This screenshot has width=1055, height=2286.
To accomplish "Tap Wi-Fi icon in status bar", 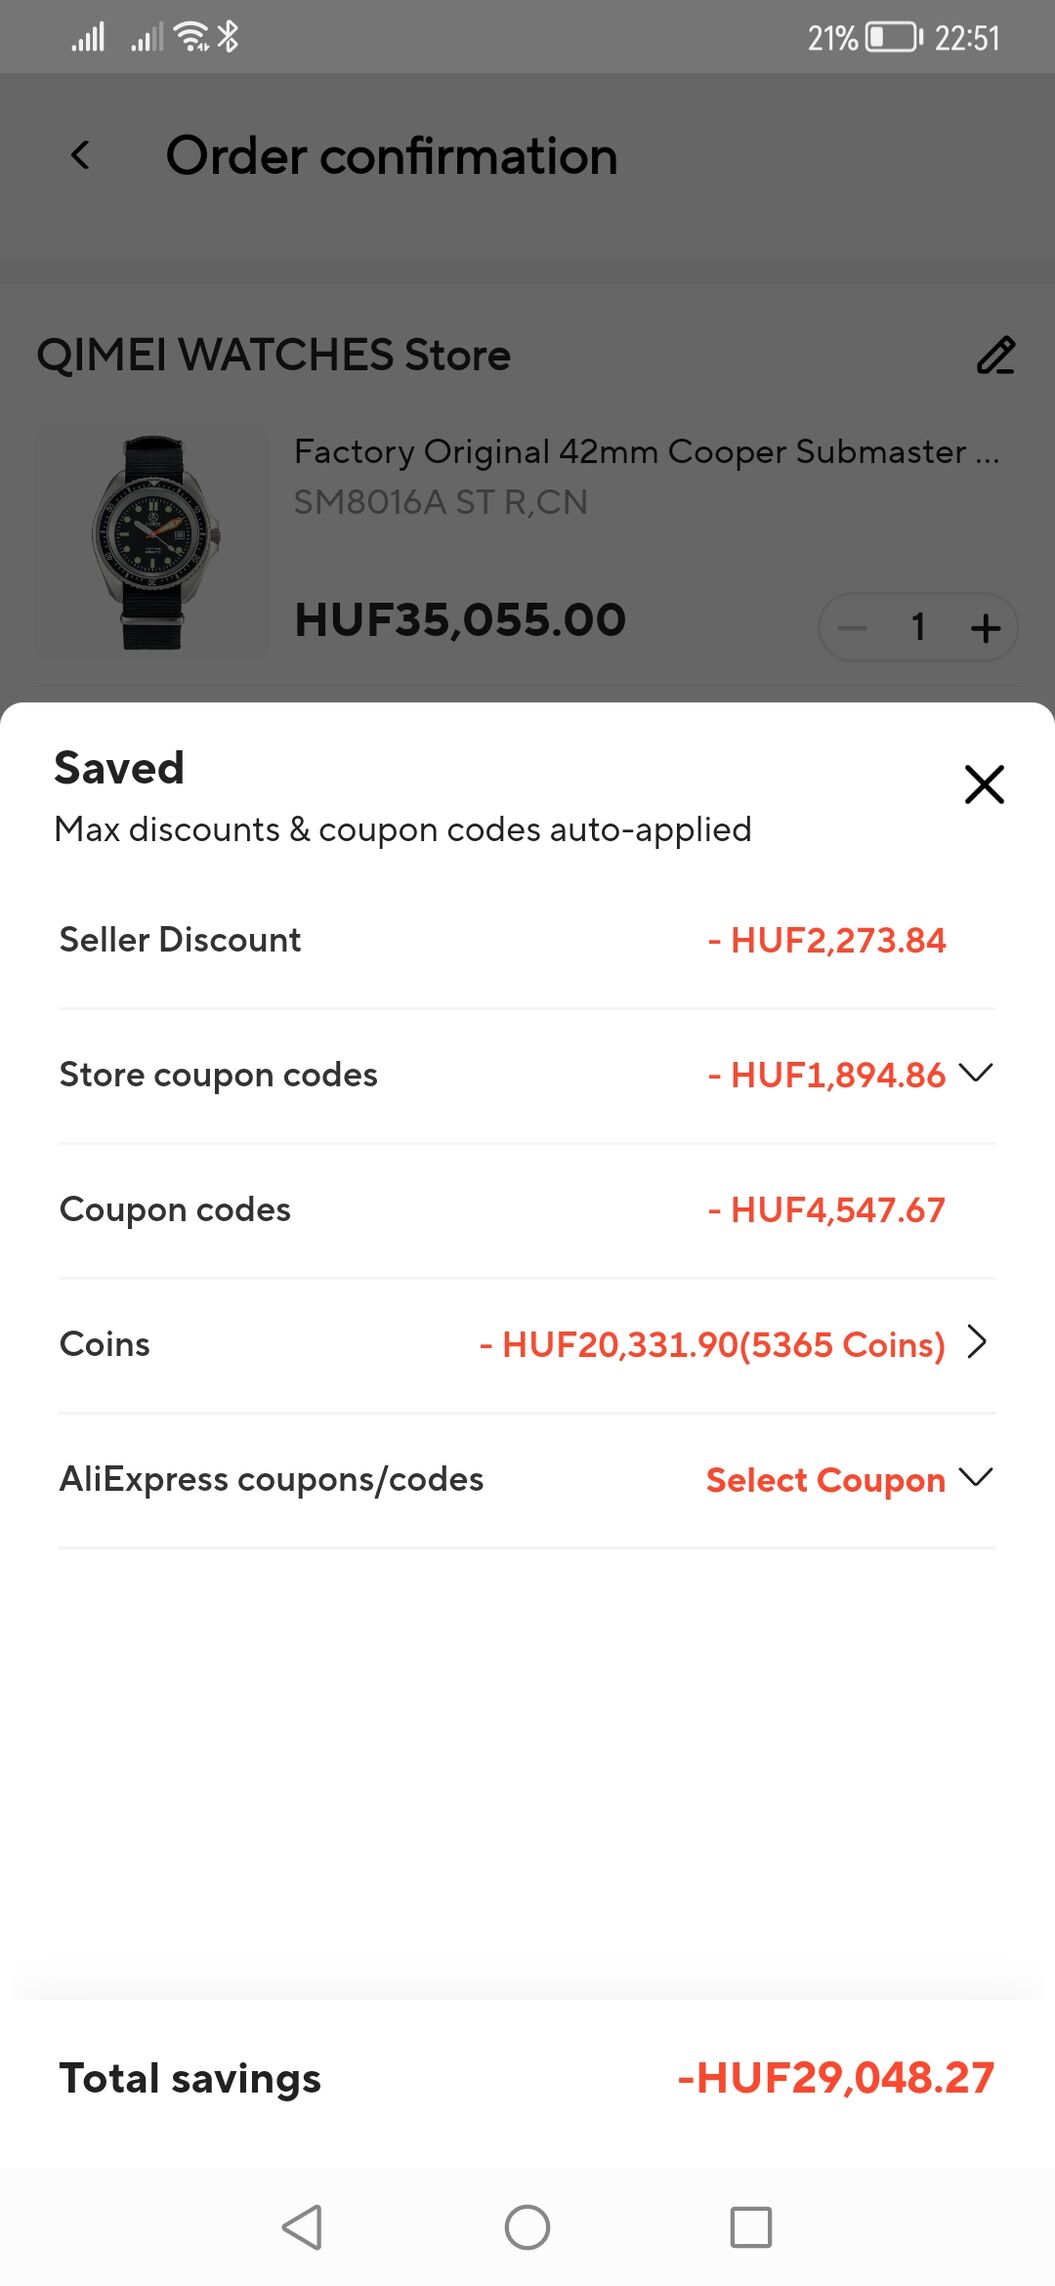I will coord(191,38).
